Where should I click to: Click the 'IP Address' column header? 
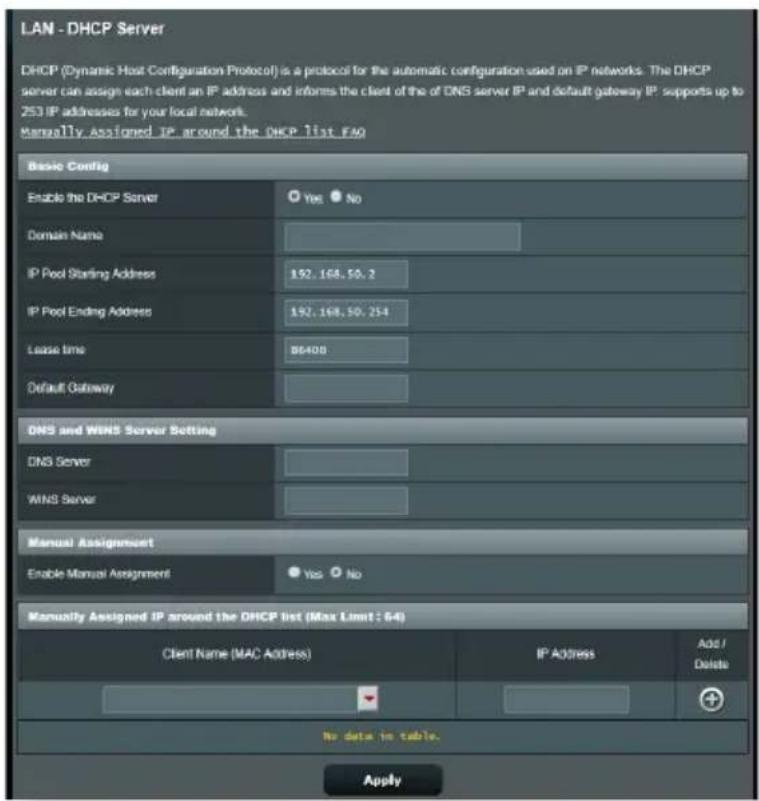pyautogui.click(x=566, y=654)
